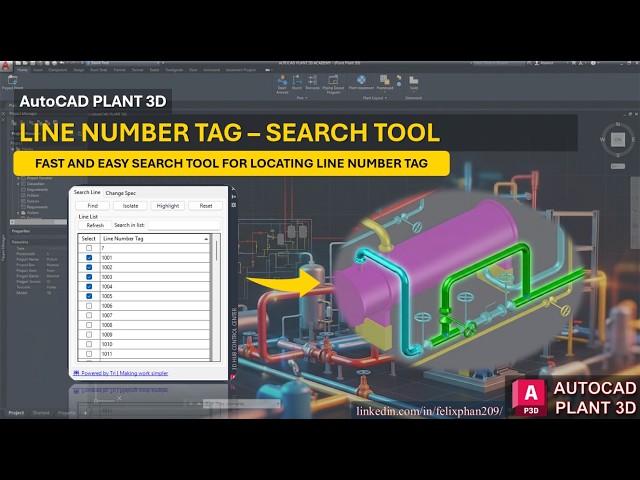640x480 pixels.
Task: Open the Powered by Tri link
Action: 121,373
